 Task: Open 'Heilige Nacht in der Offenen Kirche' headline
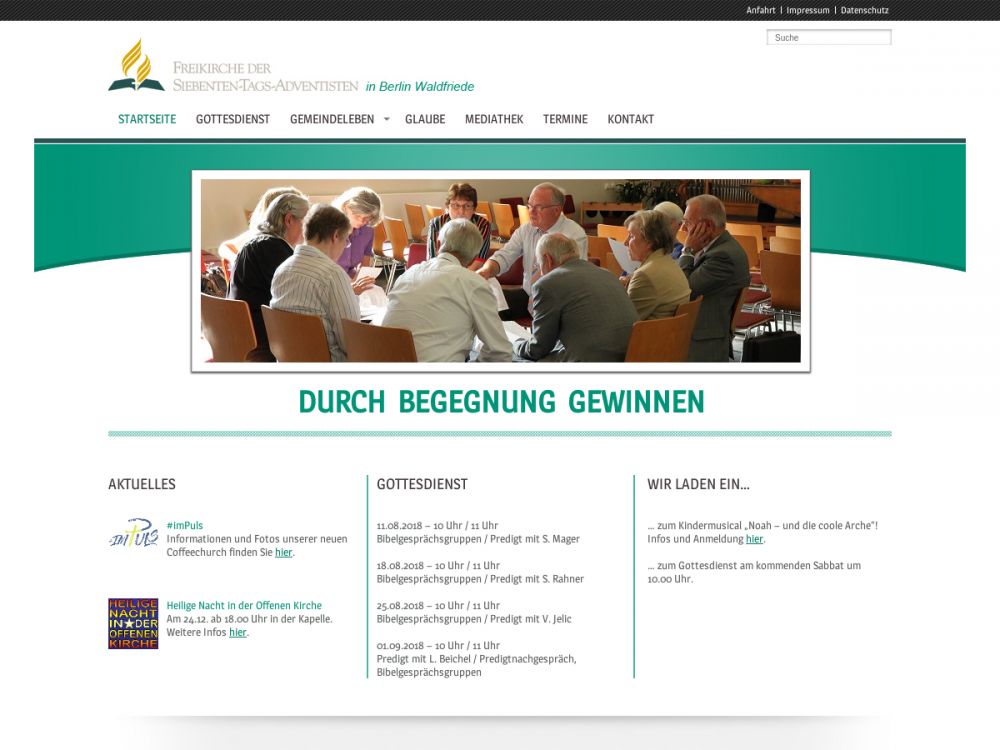(244, 606)
